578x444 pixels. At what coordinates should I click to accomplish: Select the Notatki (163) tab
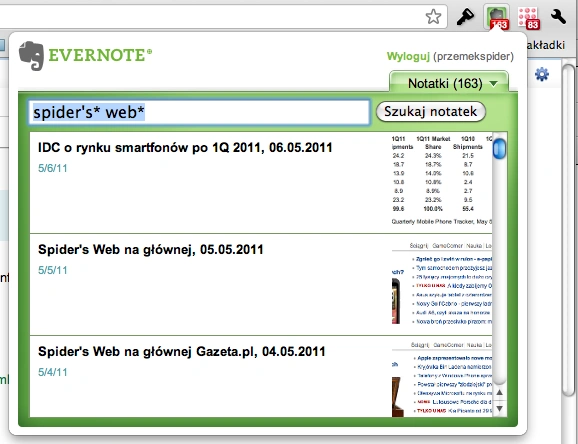point(449,81)
